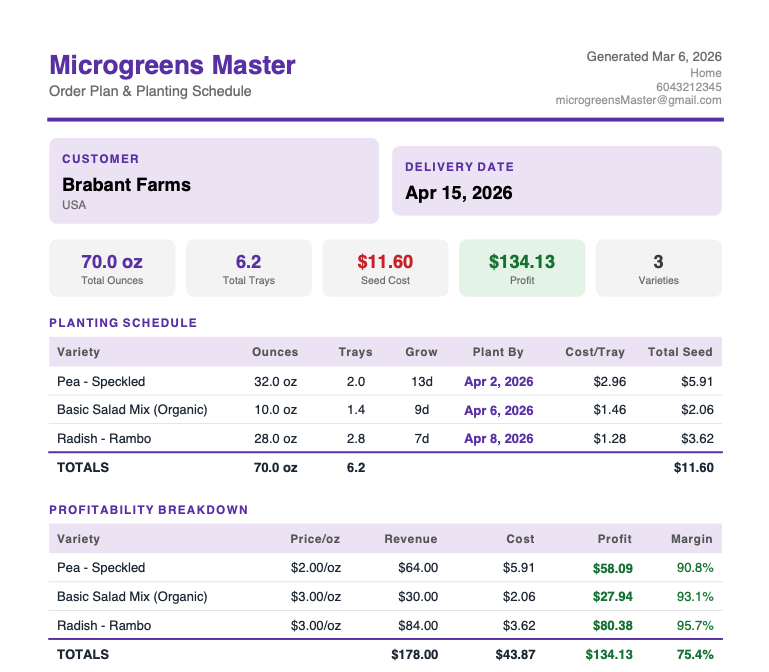Screen dimensions: 769x672
Task: Click the Apr 6, 2026 plant-by date
Action: 498,411
